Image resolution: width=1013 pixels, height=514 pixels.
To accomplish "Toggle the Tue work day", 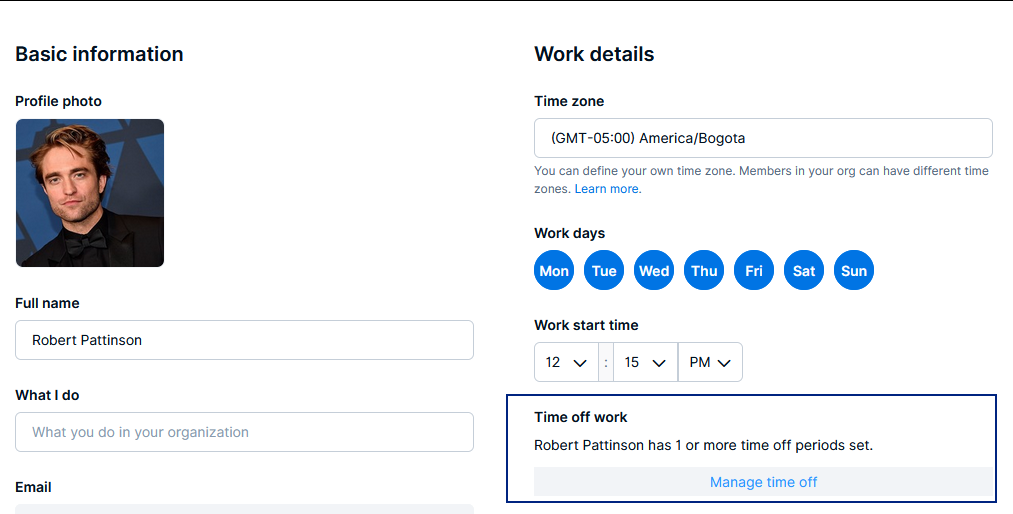I will (x=603, y=270).
